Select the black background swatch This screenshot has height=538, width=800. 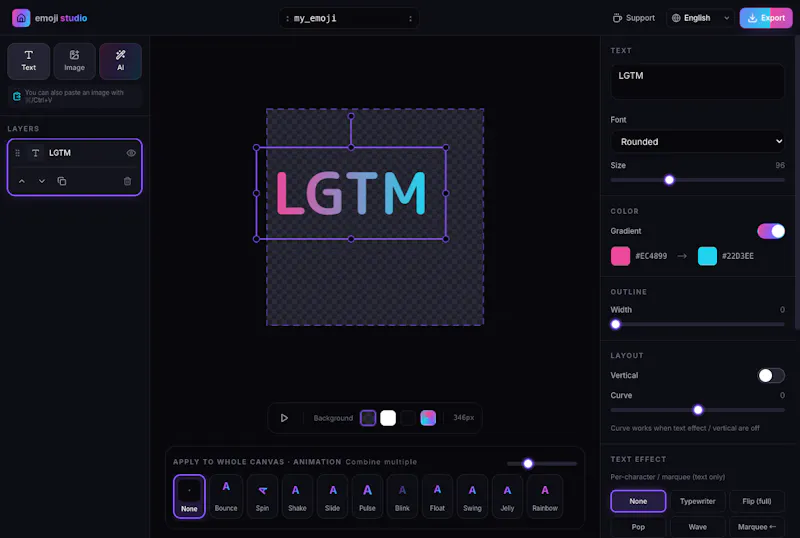pos(408,418)
